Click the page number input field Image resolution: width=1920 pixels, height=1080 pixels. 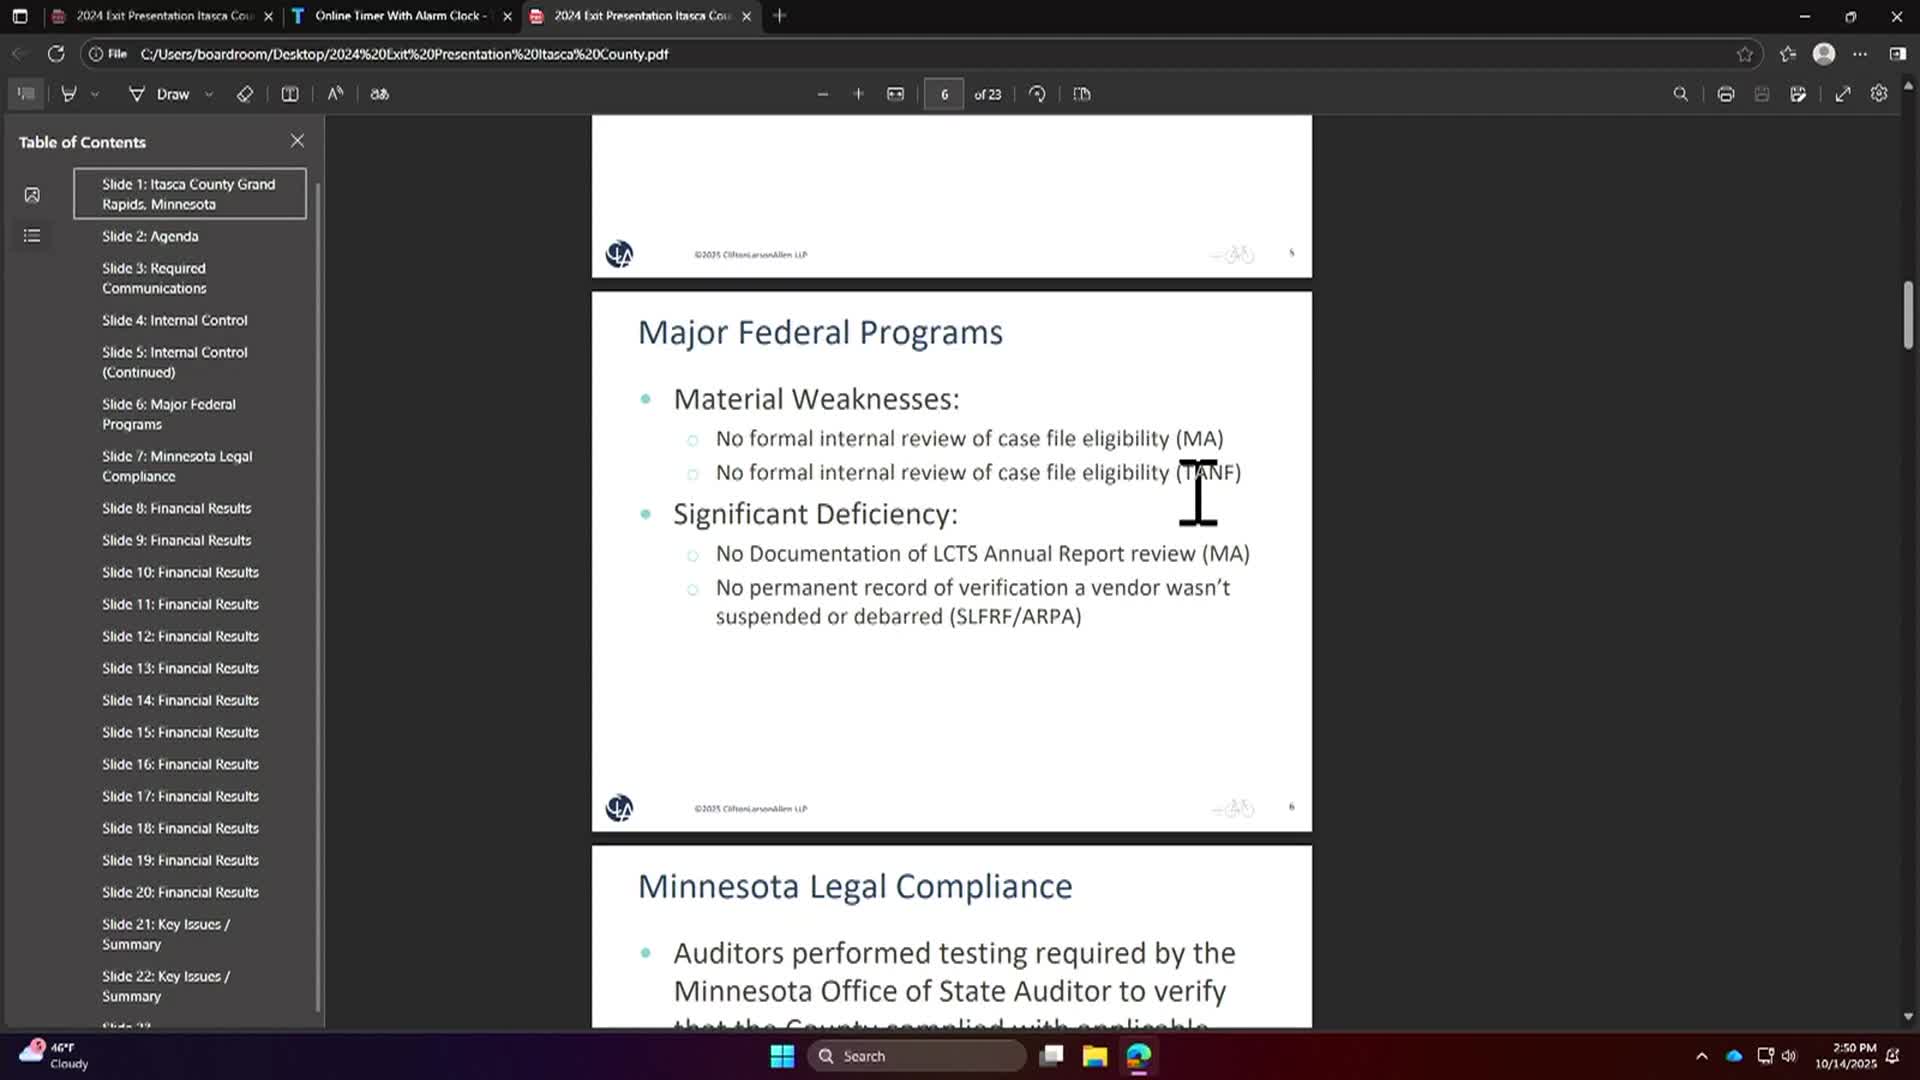[944, 94]
